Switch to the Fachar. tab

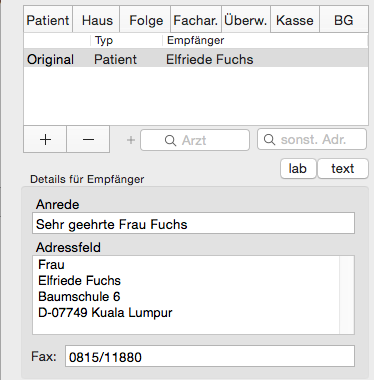pos(196,20)
